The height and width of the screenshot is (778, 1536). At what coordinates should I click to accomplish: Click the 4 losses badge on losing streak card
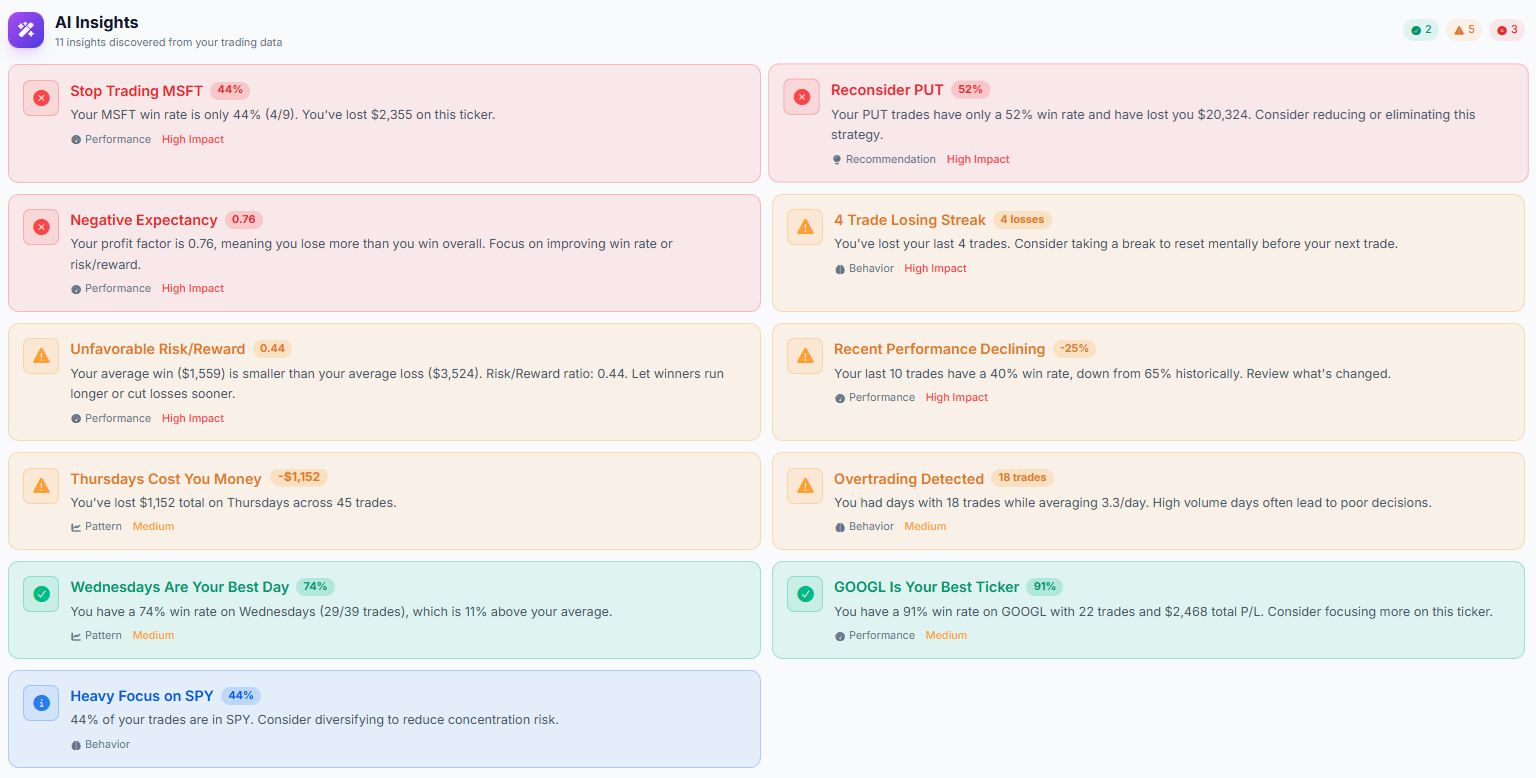(1024, 219)
